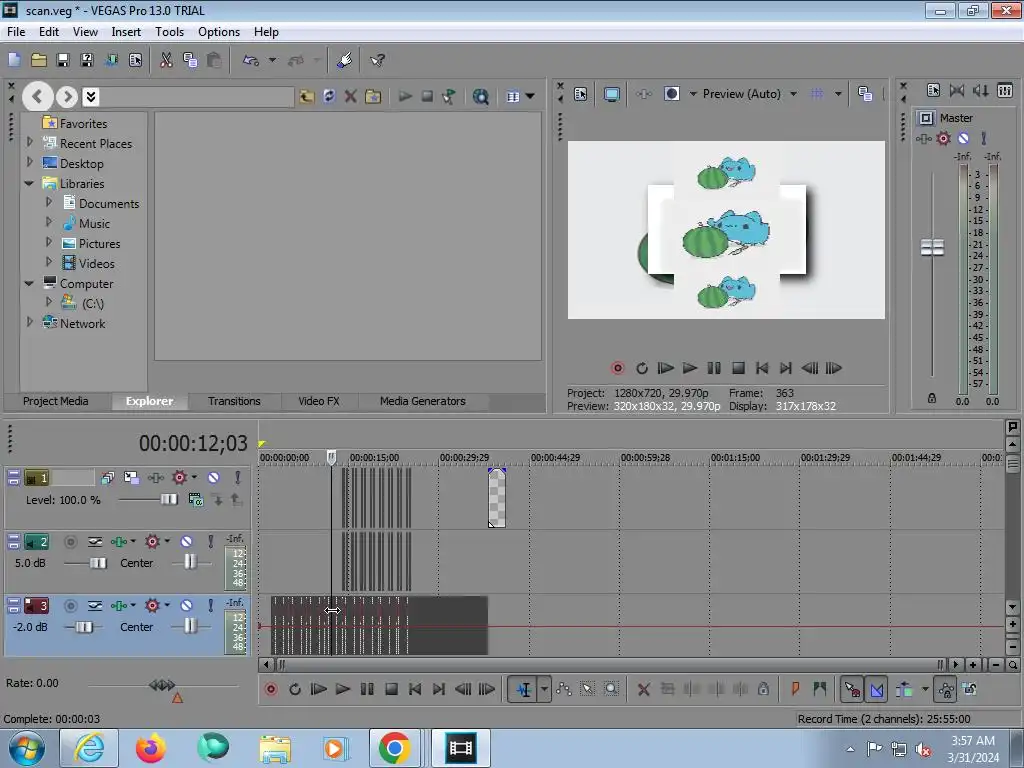This screenshot has width=1024, height=768.
Task: Click the Explorer Back navigation arrow
Action: (x=37, y=97)
